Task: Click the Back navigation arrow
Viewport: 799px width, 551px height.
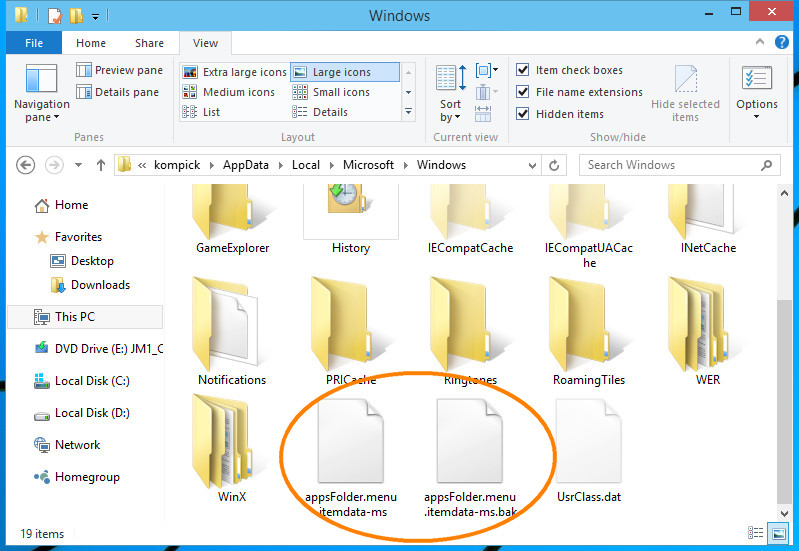Action: 25,165
